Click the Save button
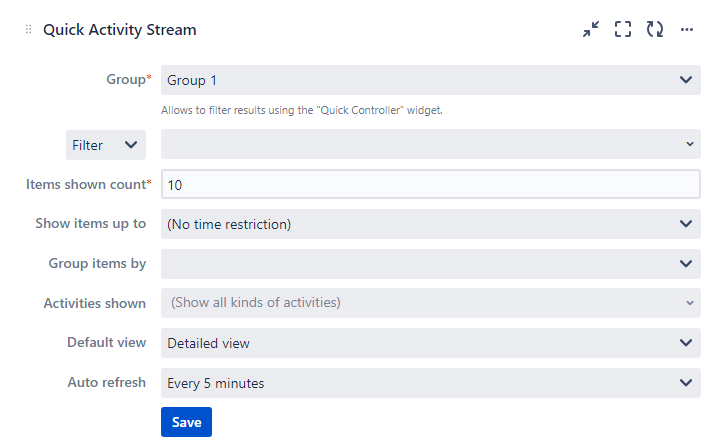719x444 pixels. 186,422
